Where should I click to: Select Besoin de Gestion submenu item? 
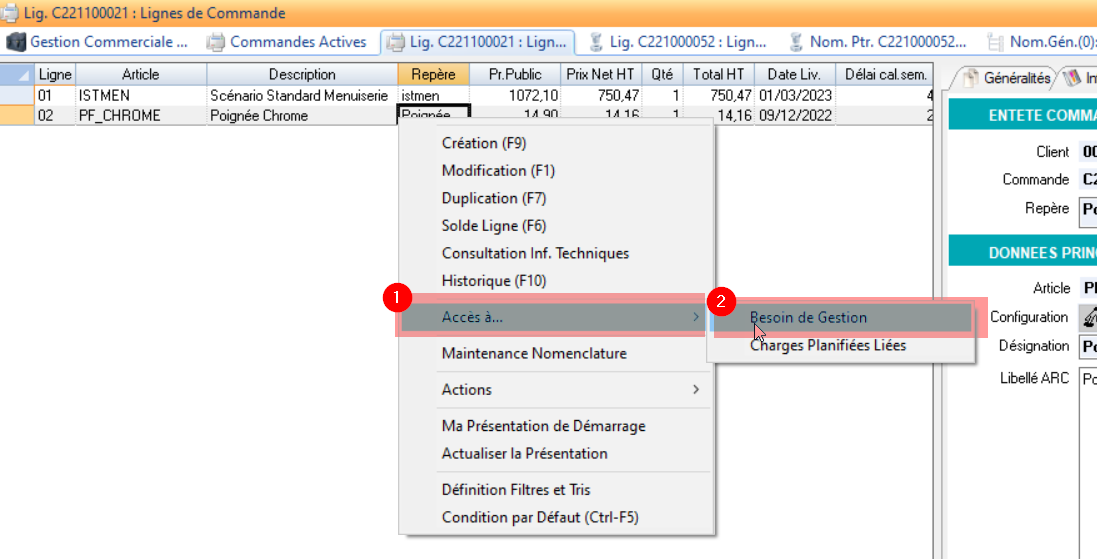pos(808,317)
